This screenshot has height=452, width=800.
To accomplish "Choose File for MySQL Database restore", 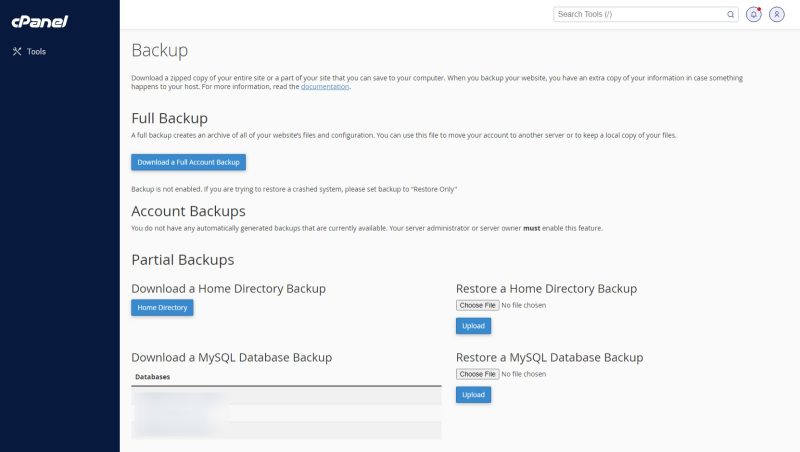I will tap(477, 374).
